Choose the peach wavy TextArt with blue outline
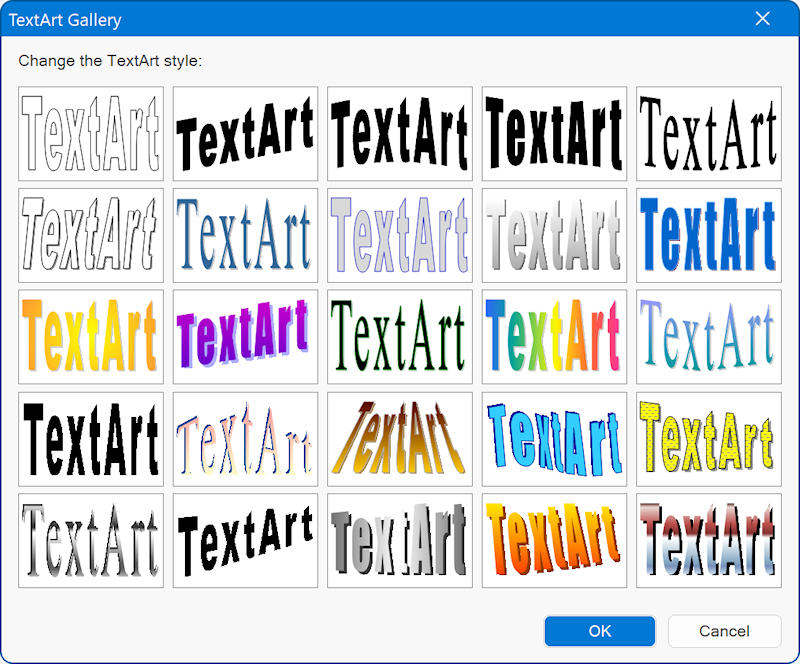Screen dimensions: 800x664 (245, 439)
